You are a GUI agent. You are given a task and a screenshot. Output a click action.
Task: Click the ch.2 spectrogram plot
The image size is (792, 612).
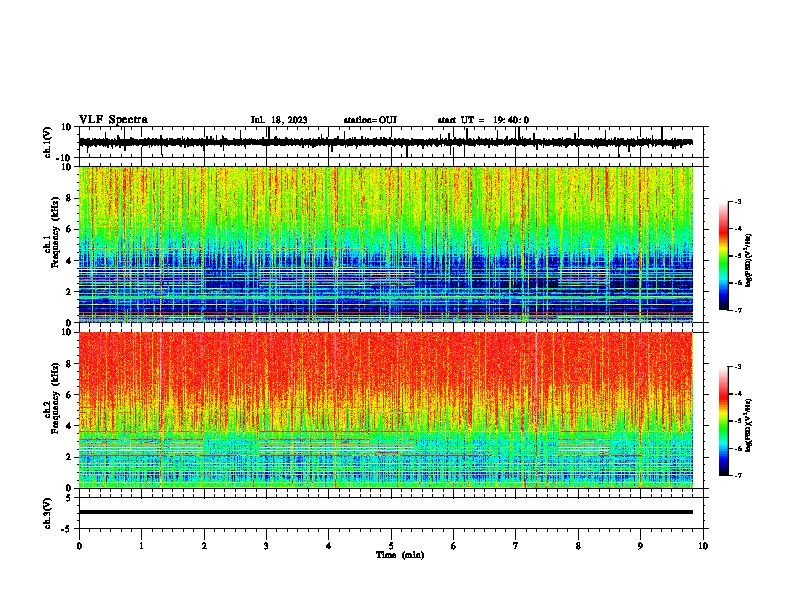coord(385,410)
